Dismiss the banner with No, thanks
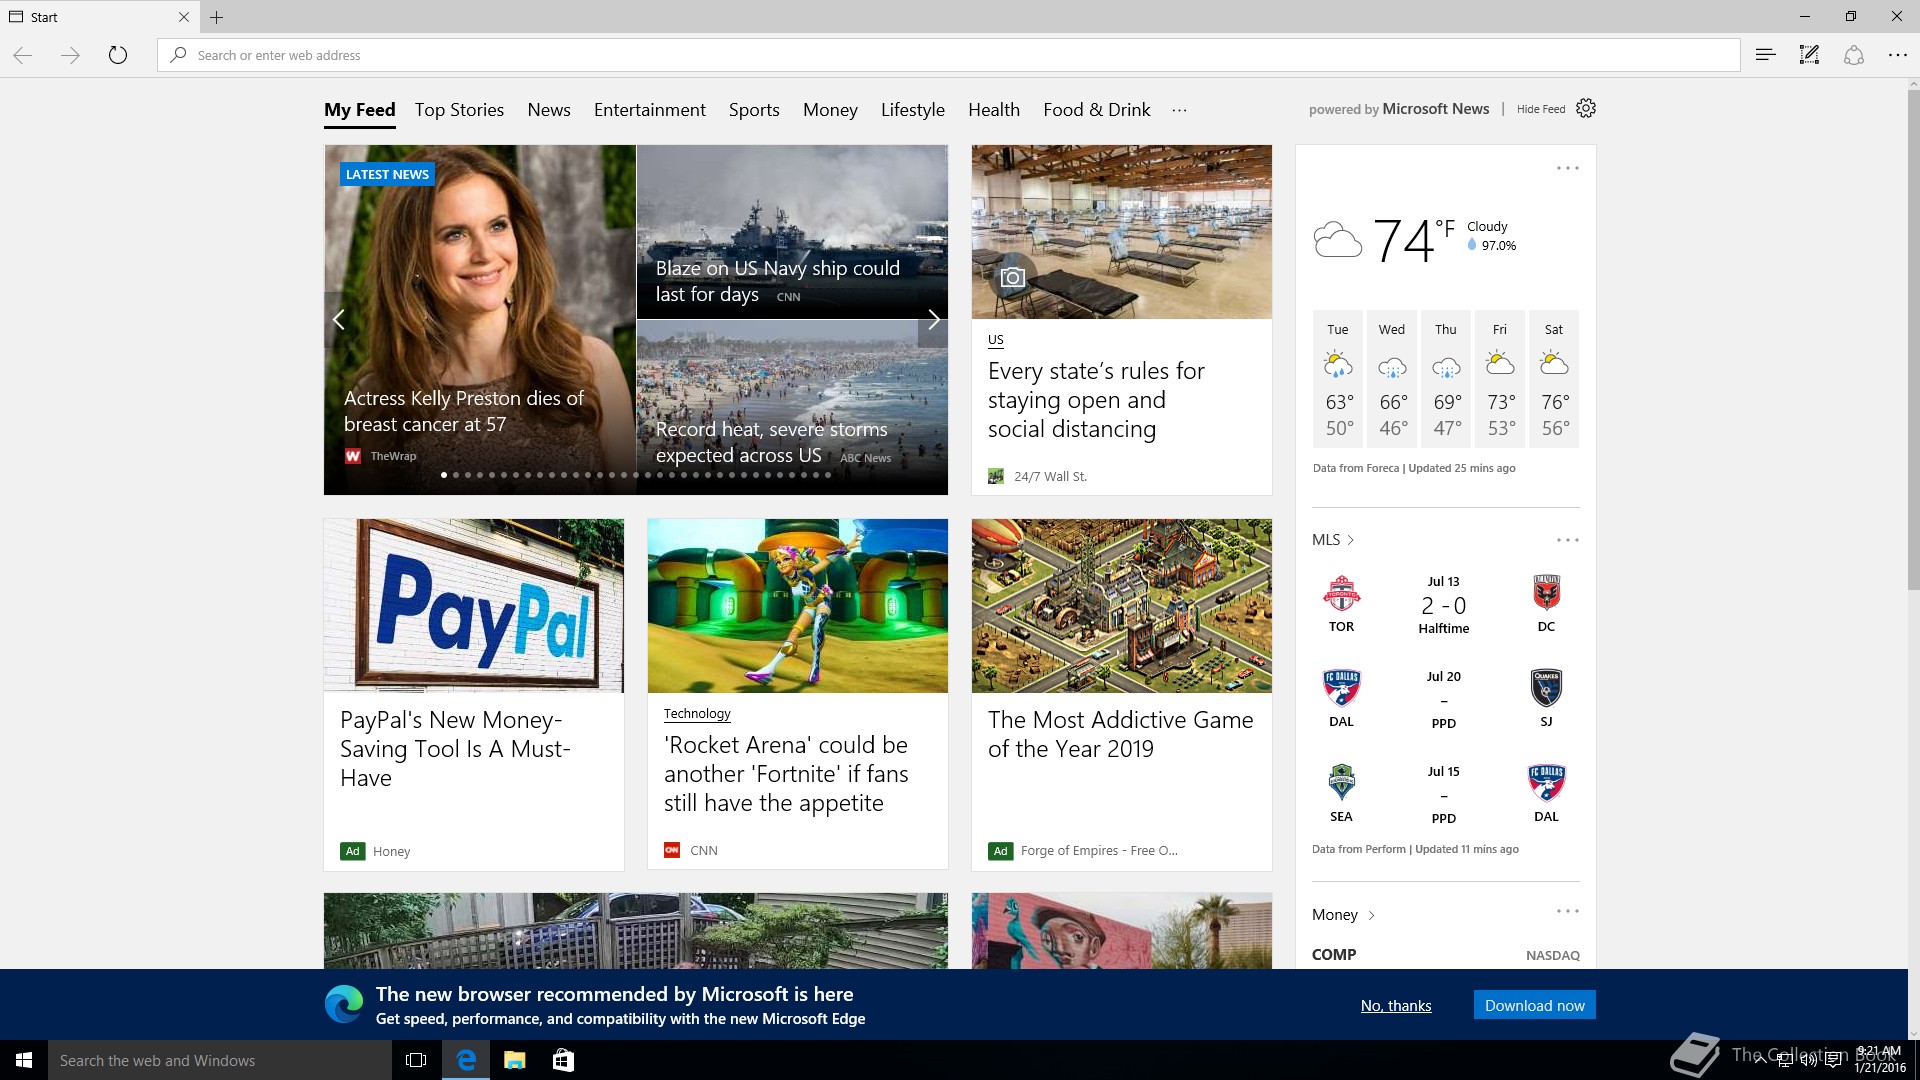The image size is (1920, 1080). coord(1396,1005)
